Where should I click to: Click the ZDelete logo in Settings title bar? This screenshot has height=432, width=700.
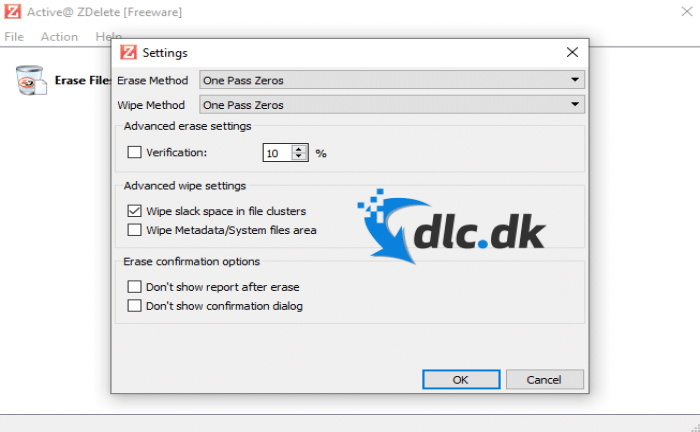(x=128, y=52)
